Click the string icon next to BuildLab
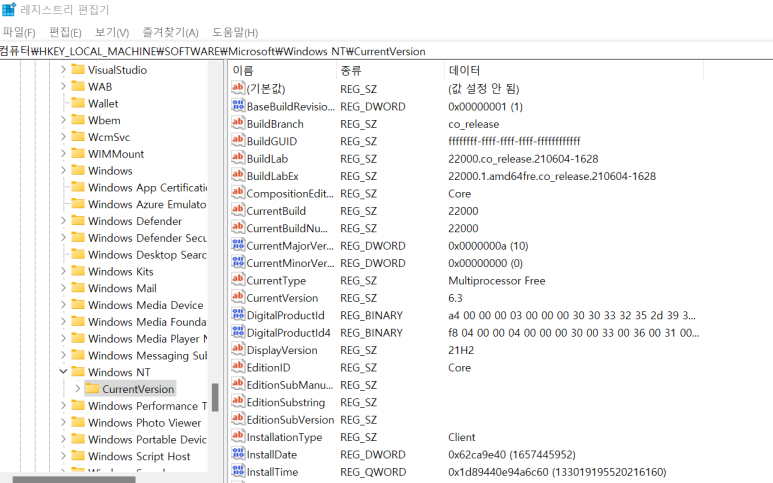This screenshot has height=483, width=773. (x=238, y=158)
